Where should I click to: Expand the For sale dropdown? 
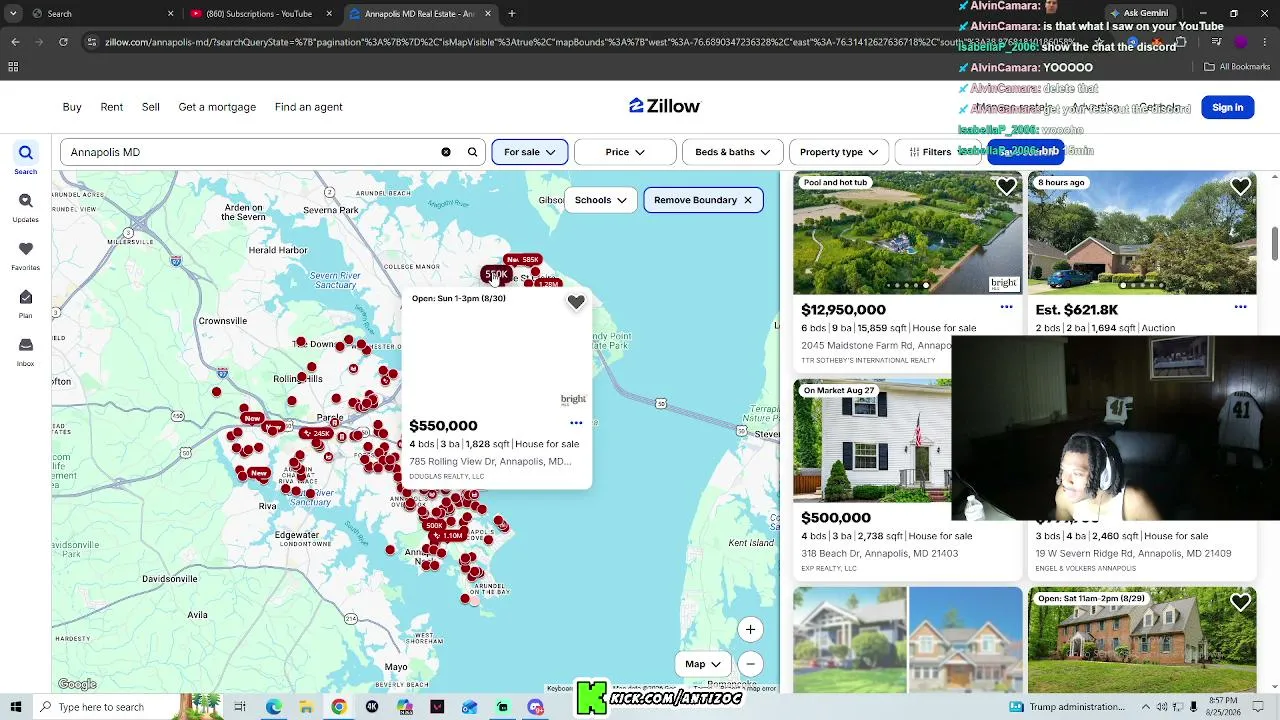coord(530,152)
